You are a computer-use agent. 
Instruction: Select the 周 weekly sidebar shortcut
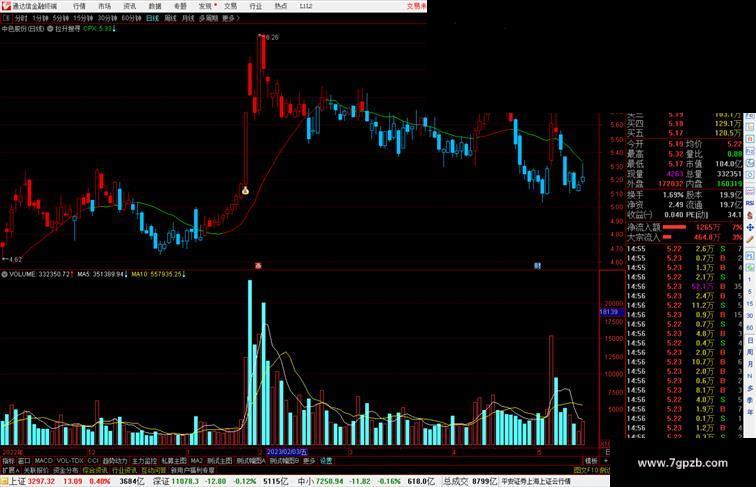(750, 352)
